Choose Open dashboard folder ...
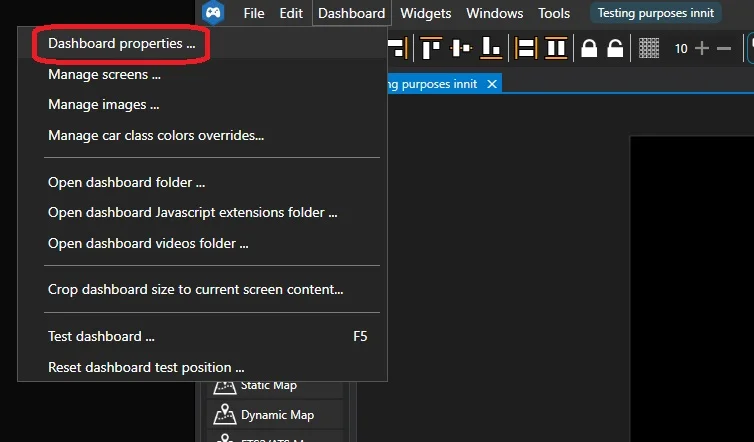The width and height of the screenshot is (754, 442). 202,183
